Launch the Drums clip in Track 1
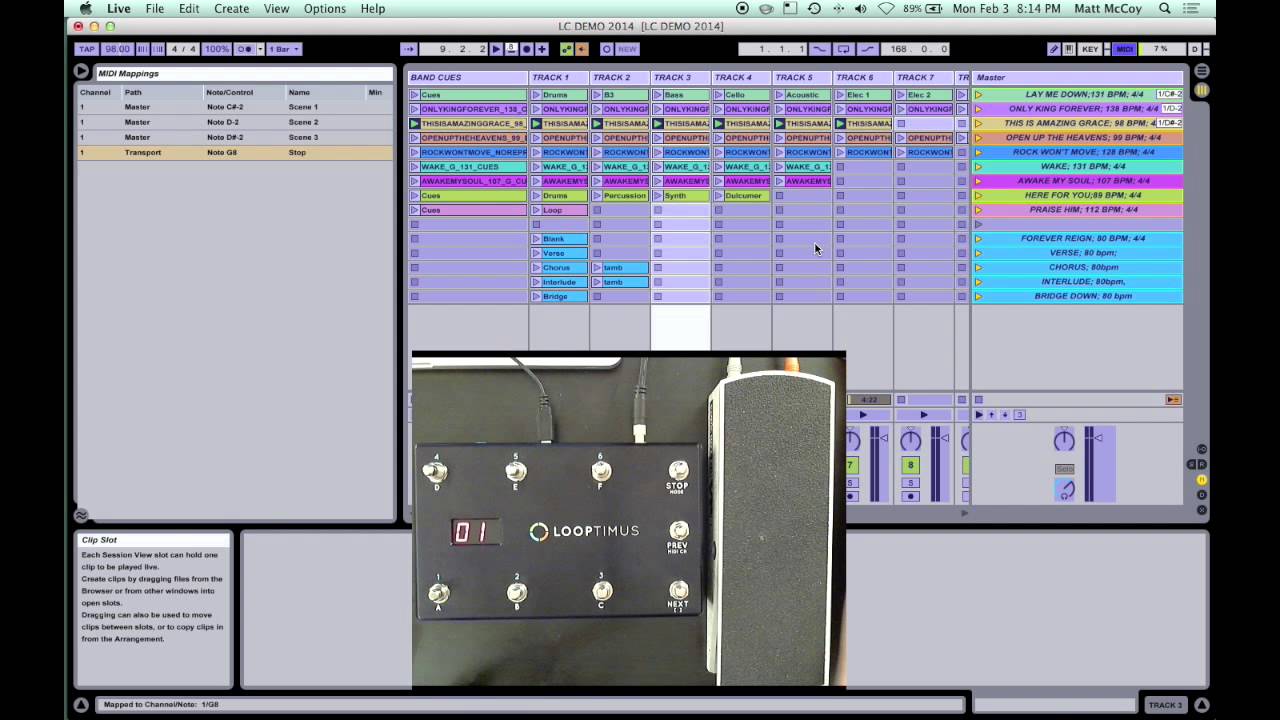This screenshot has height=720, width=1280. (536, 95)
